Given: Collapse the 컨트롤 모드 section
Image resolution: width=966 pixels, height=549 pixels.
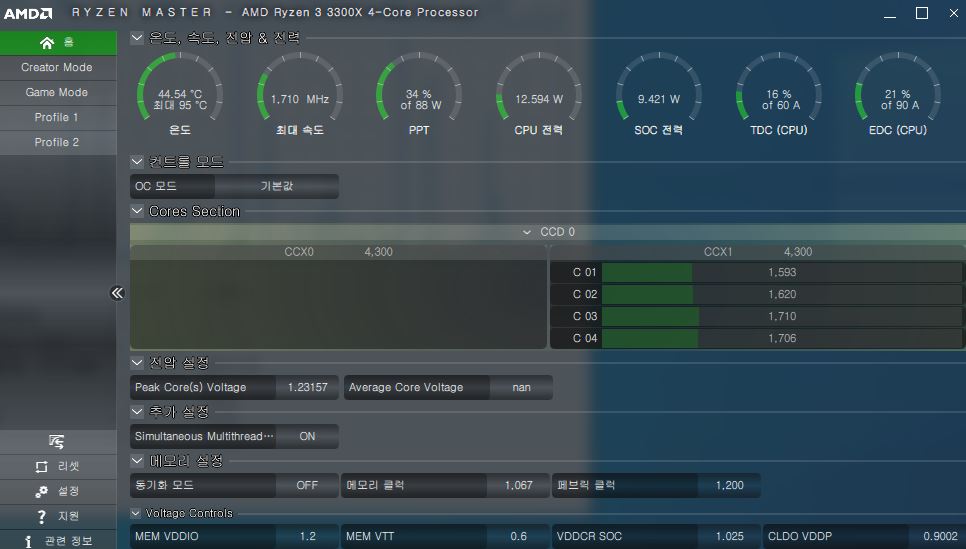Looking at the screenshot, I should coord(137,162).
